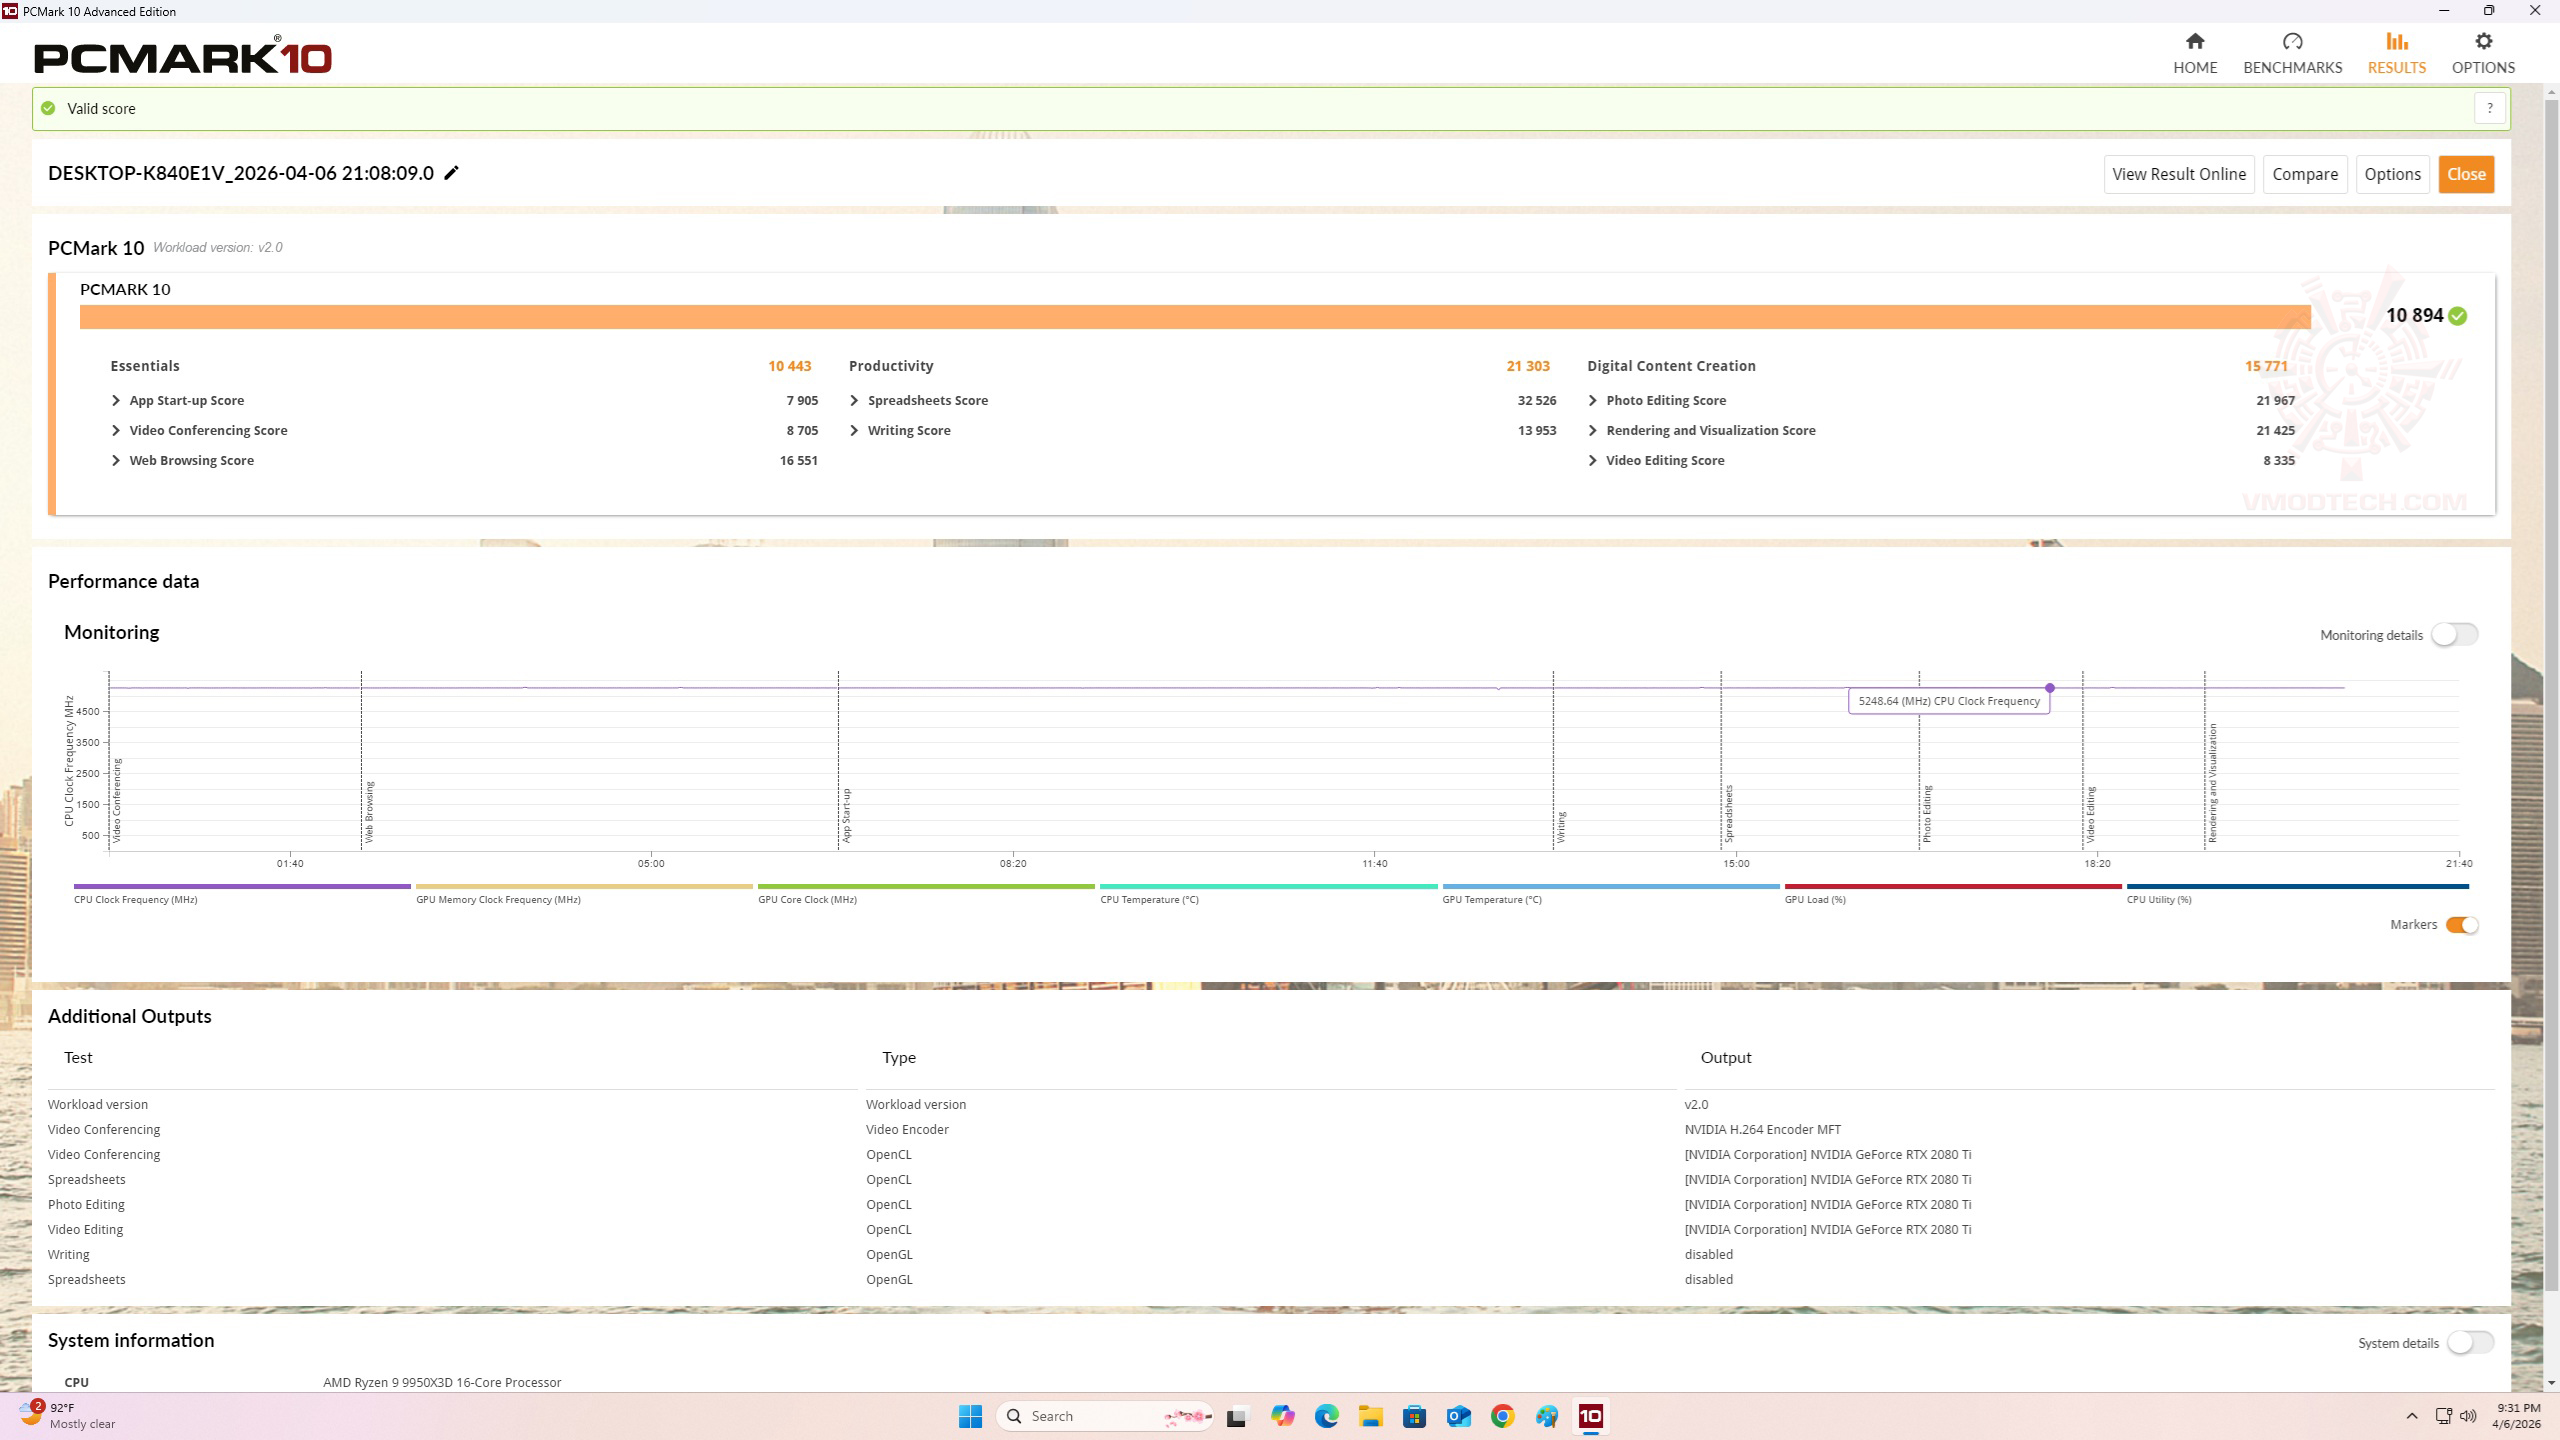Open File Explorer from the taskbar
Image resolution: width=2560 pixels, height=1440 pixels.
(x=1370, y=1416)
